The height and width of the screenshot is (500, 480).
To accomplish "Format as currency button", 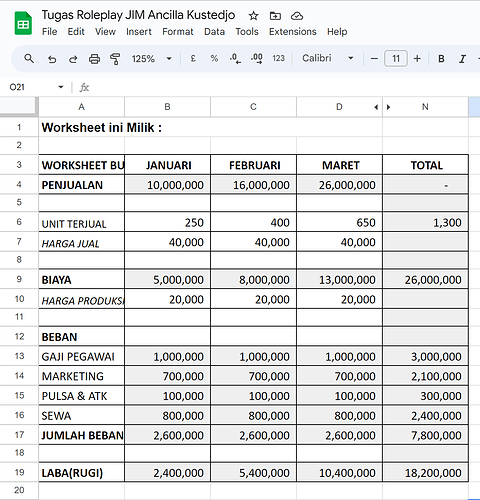I will 193,59.
